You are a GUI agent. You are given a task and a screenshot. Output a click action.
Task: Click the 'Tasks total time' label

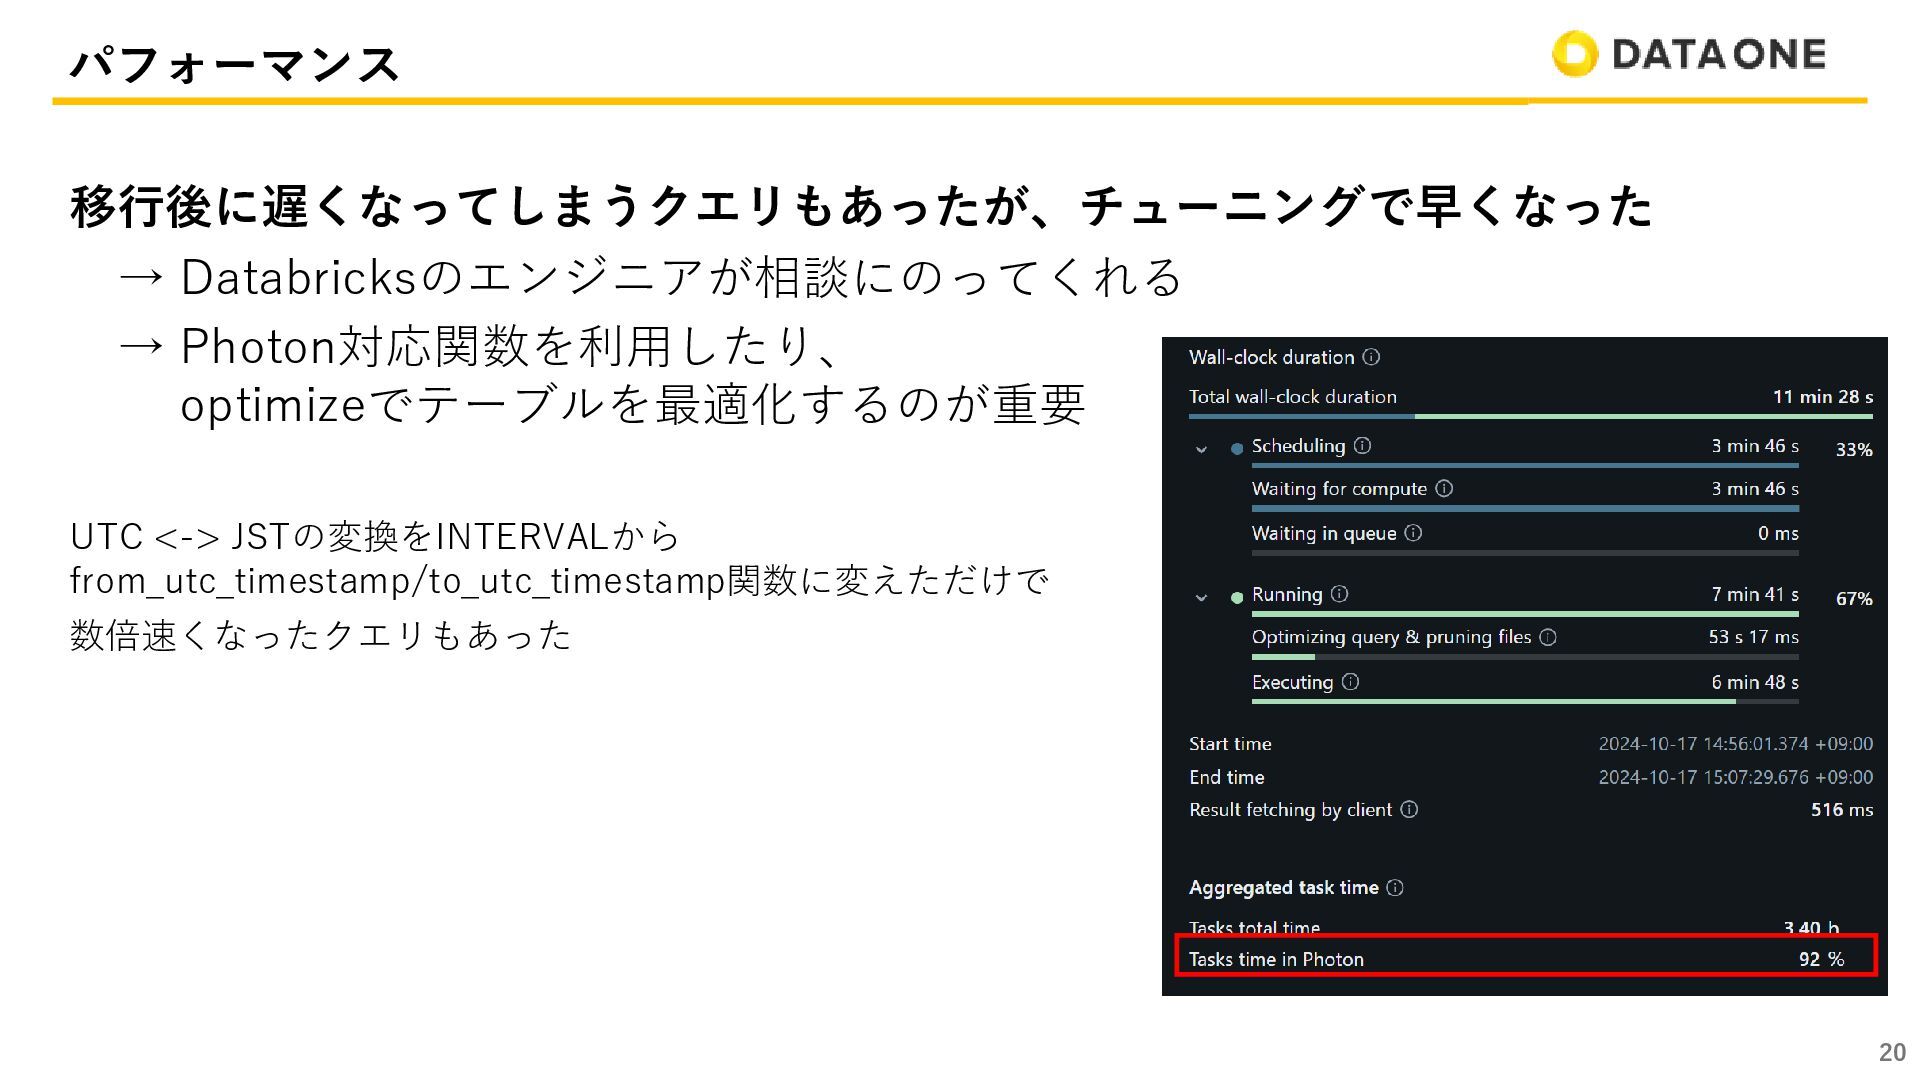pyautogui.click(x=1254, y=928)
